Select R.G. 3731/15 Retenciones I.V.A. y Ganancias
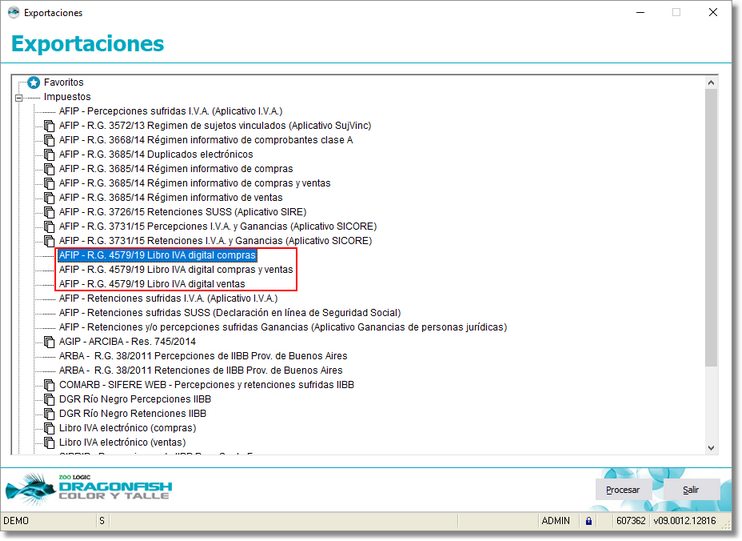 tap(215, 241)
